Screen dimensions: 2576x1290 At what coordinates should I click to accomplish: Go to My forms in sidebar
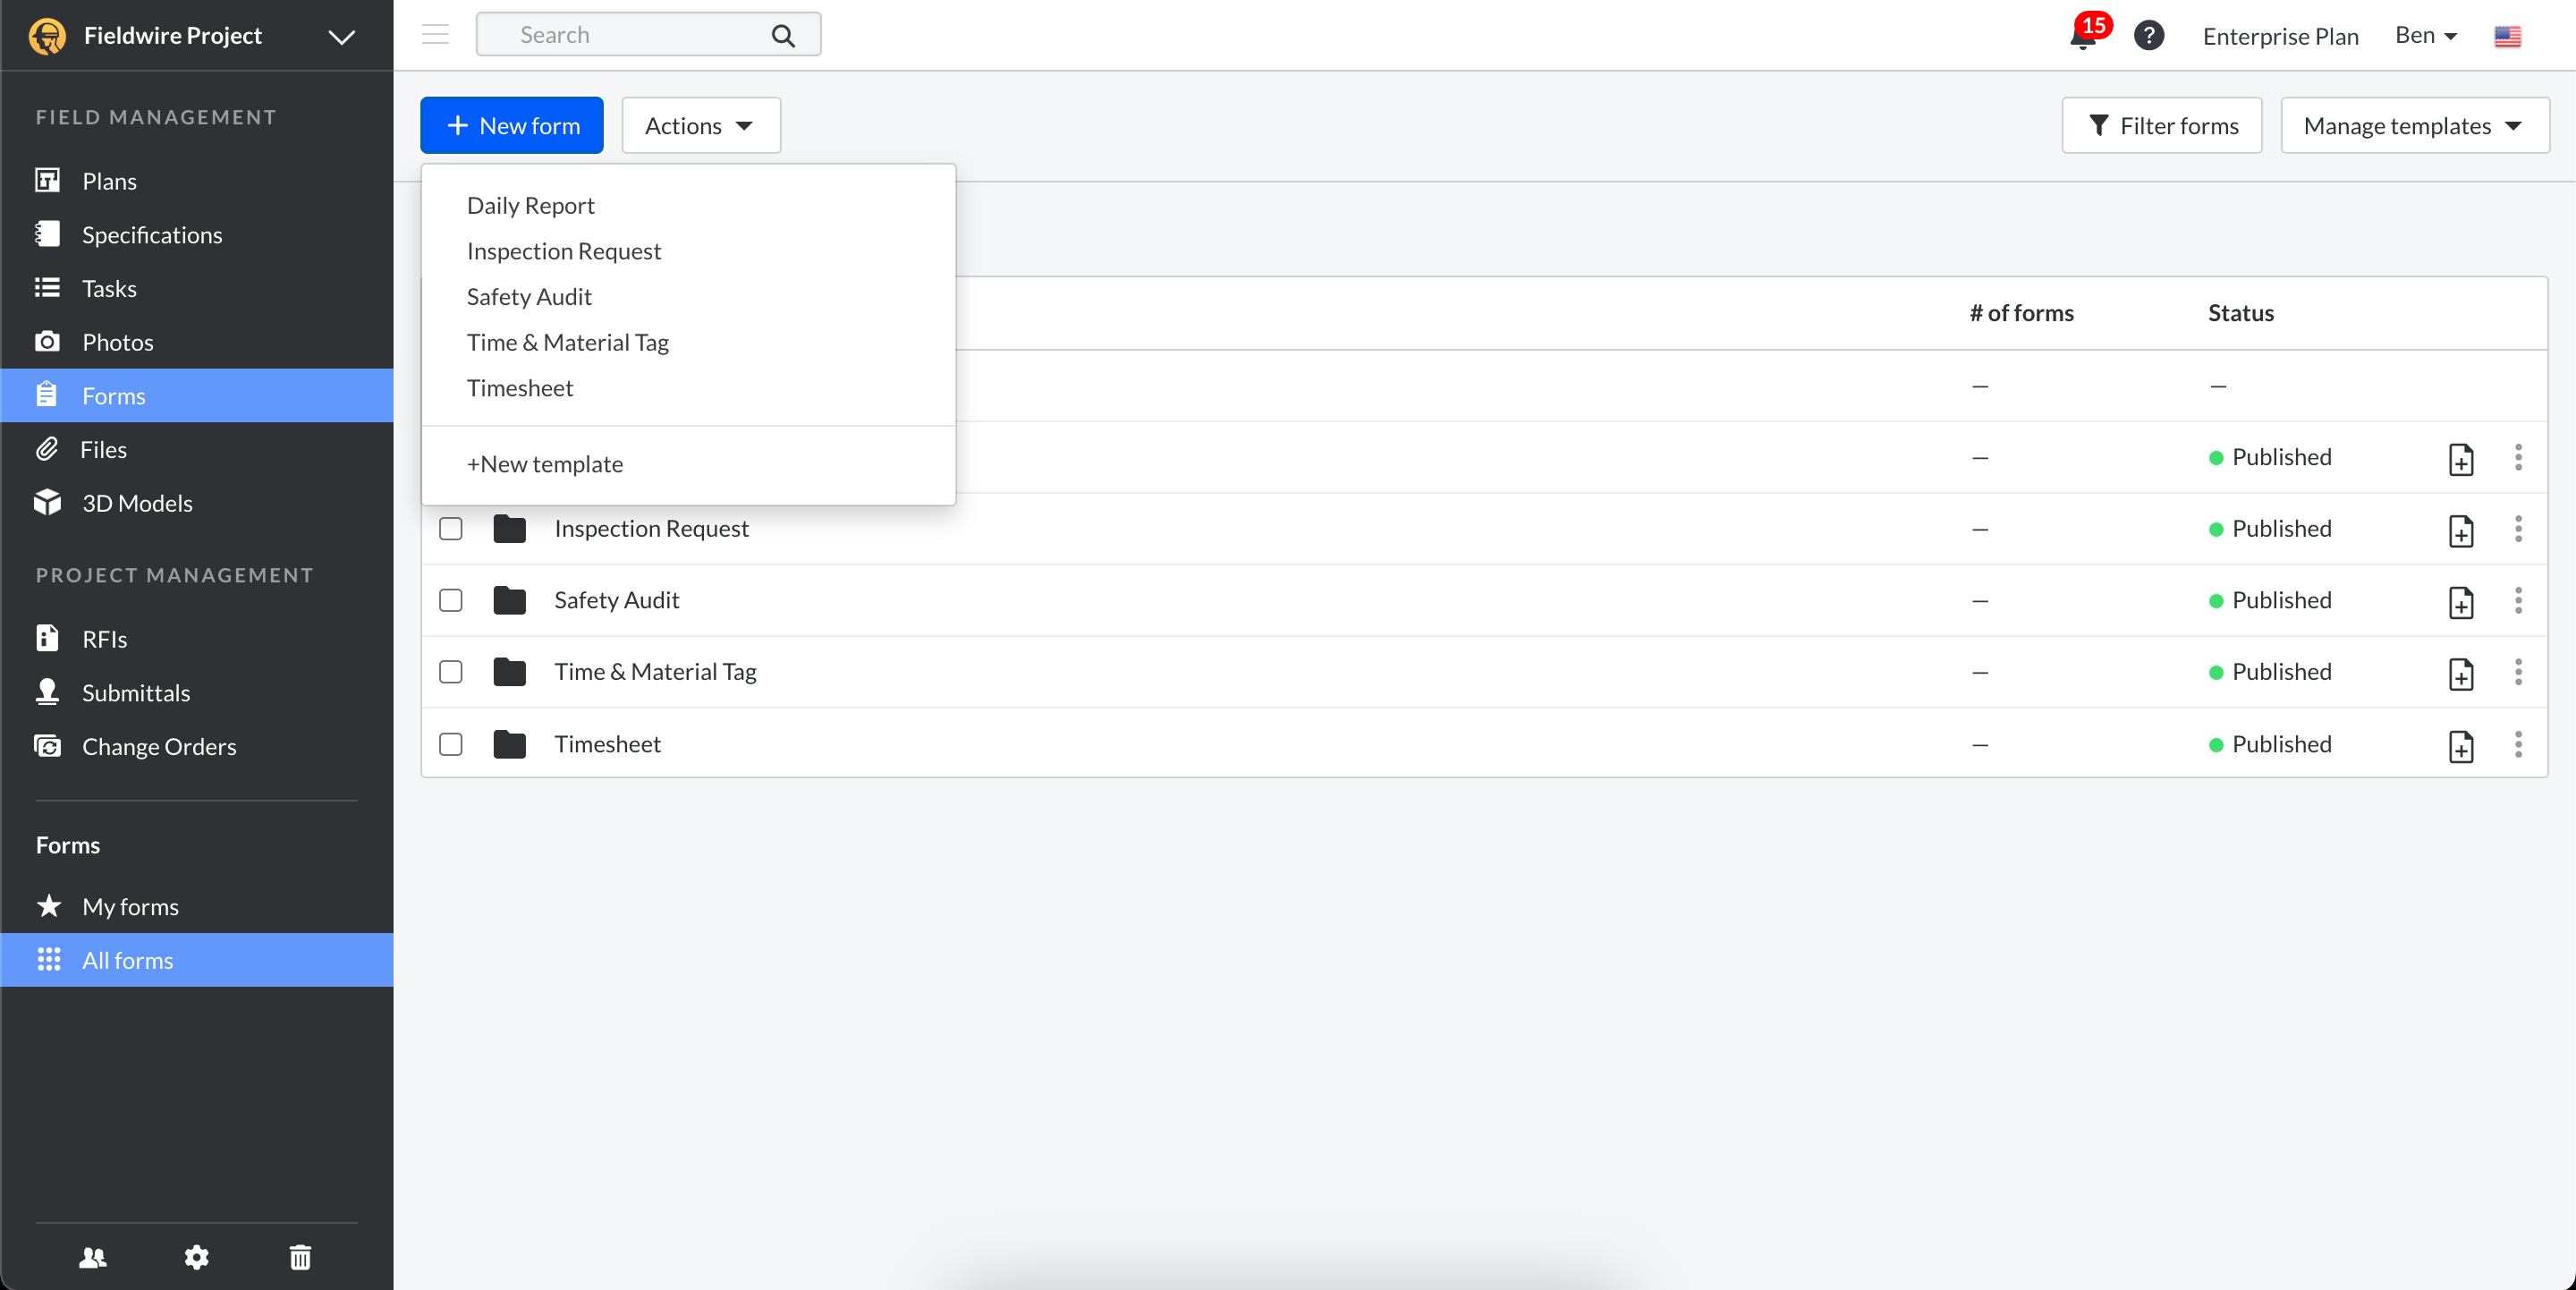130,906
